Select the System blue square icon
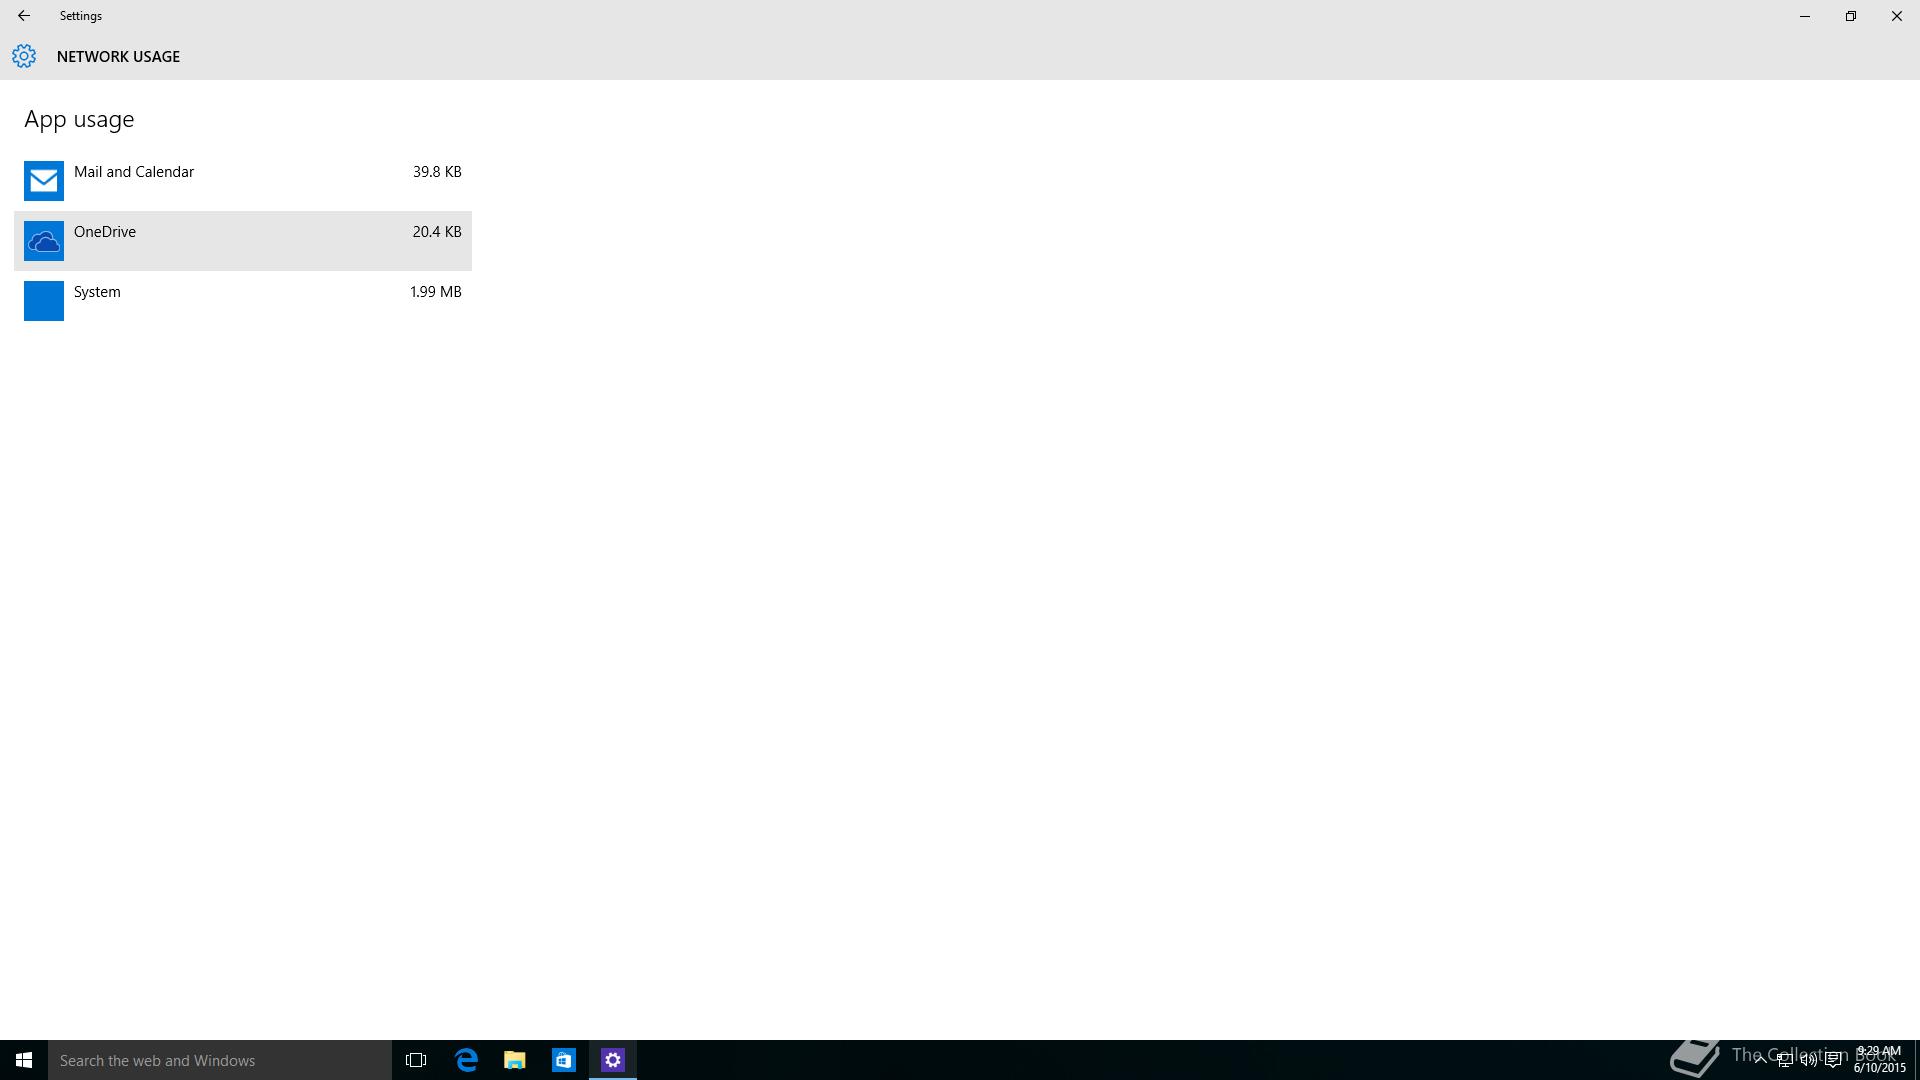Image resolution: width=1920 pixels, height=1080 pixels. 44,301
